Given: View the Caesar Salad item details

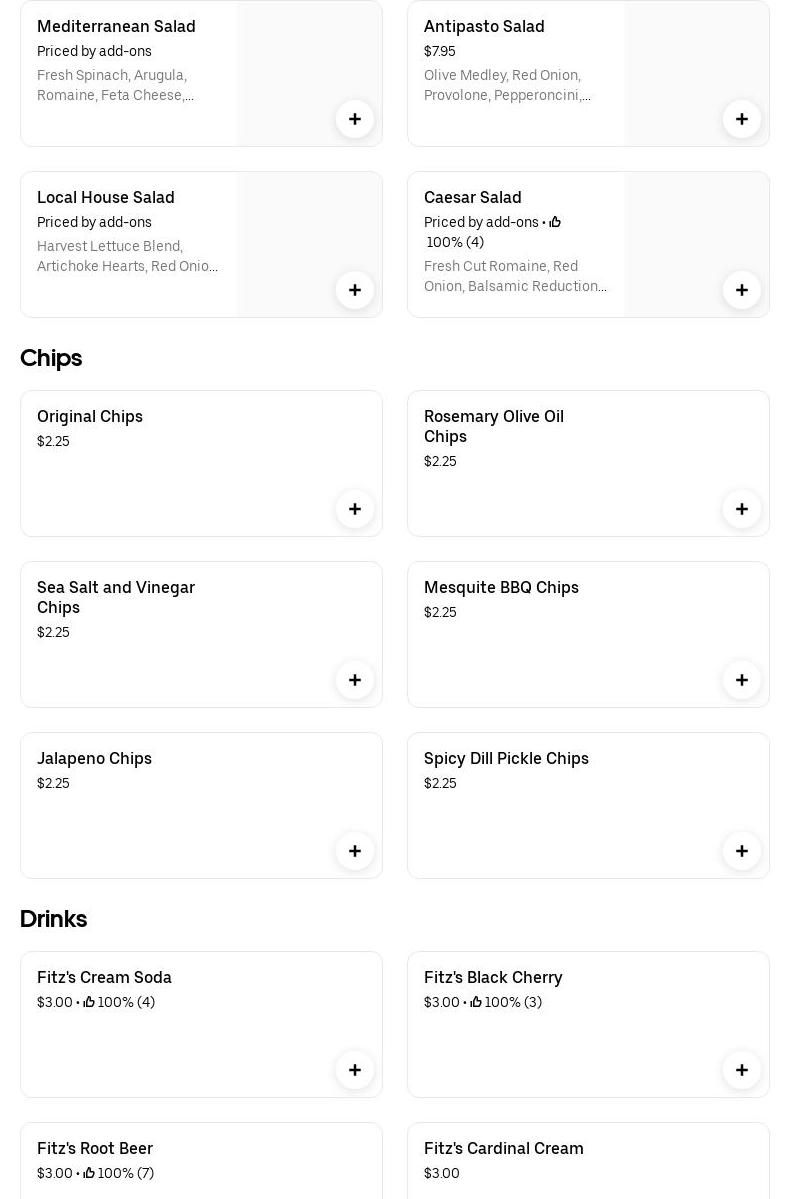Looking at the screenshot, I should pyautogui.click(x=472, y=197).
